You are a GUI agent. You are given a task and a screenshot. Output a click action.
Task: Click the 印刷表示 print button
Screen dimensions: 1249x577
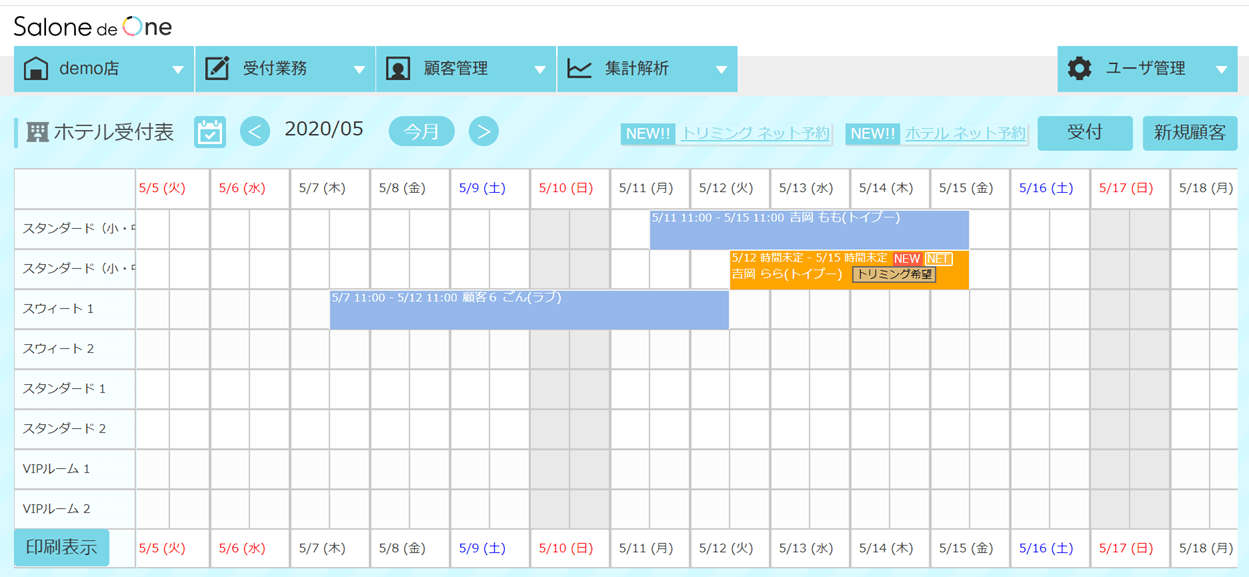click(x=61, y=548)
